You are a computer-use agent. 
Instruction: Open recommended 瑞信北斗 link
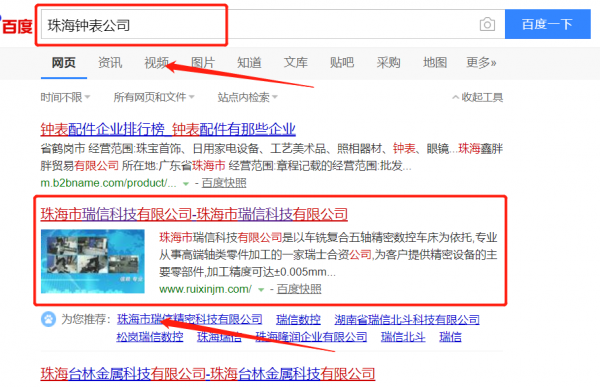(x=403, y=337)
